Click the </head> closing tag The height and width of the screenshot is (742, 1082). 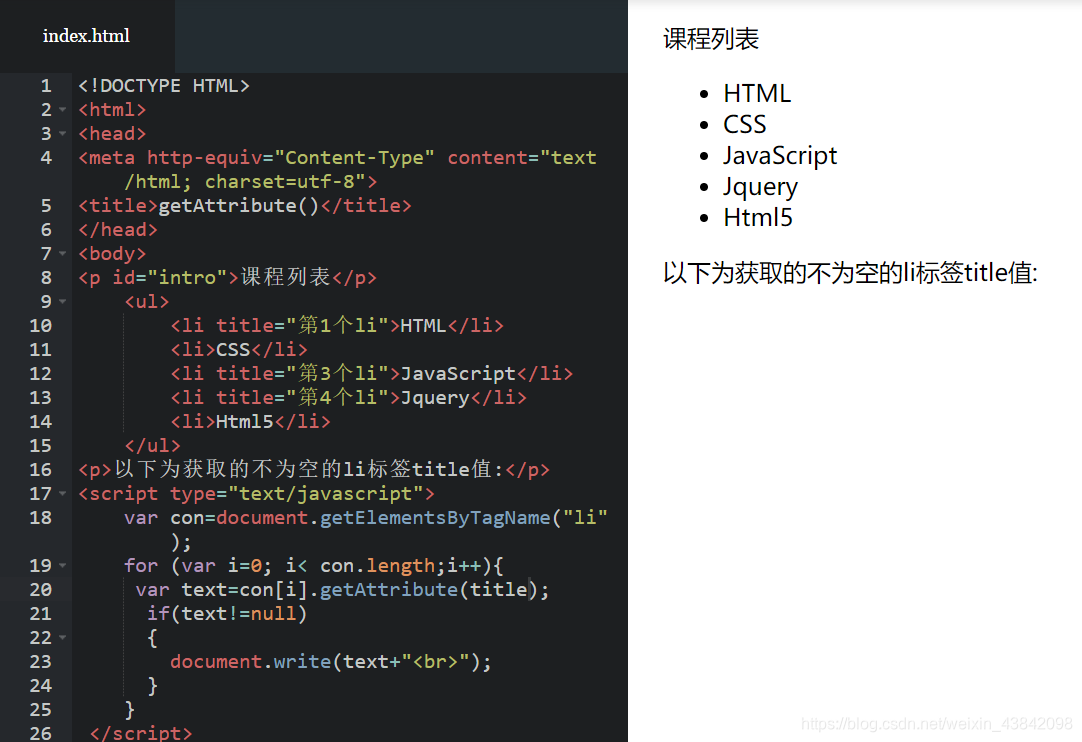coord(118,230)
